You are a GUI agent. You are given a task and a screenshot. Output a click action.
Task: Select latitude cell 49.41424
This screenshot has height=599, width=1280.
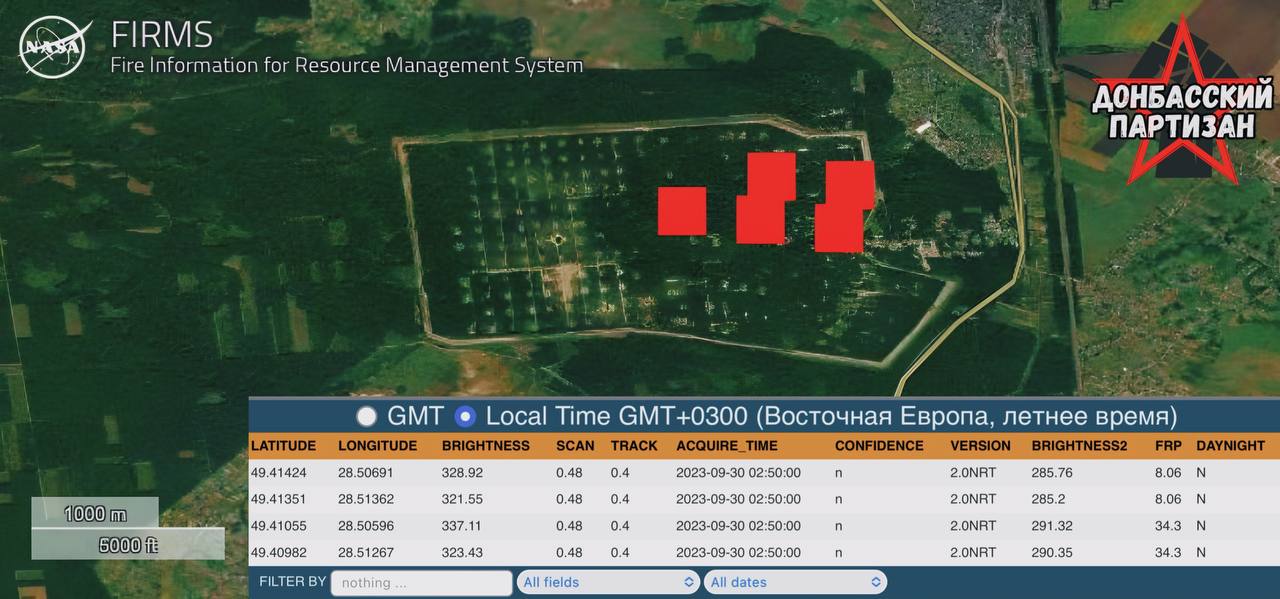[278, 473]
